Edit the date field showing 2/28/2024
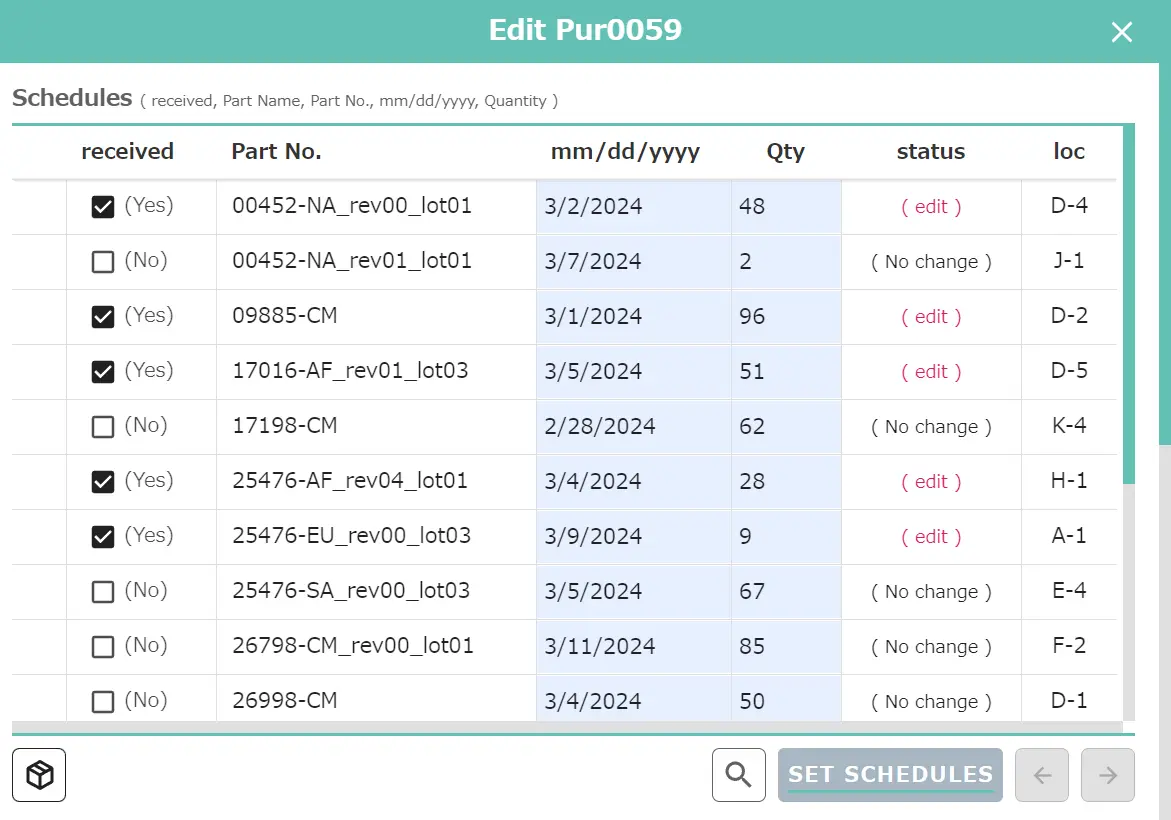This screenshot has width=1171, height=820. coord(633,427)
